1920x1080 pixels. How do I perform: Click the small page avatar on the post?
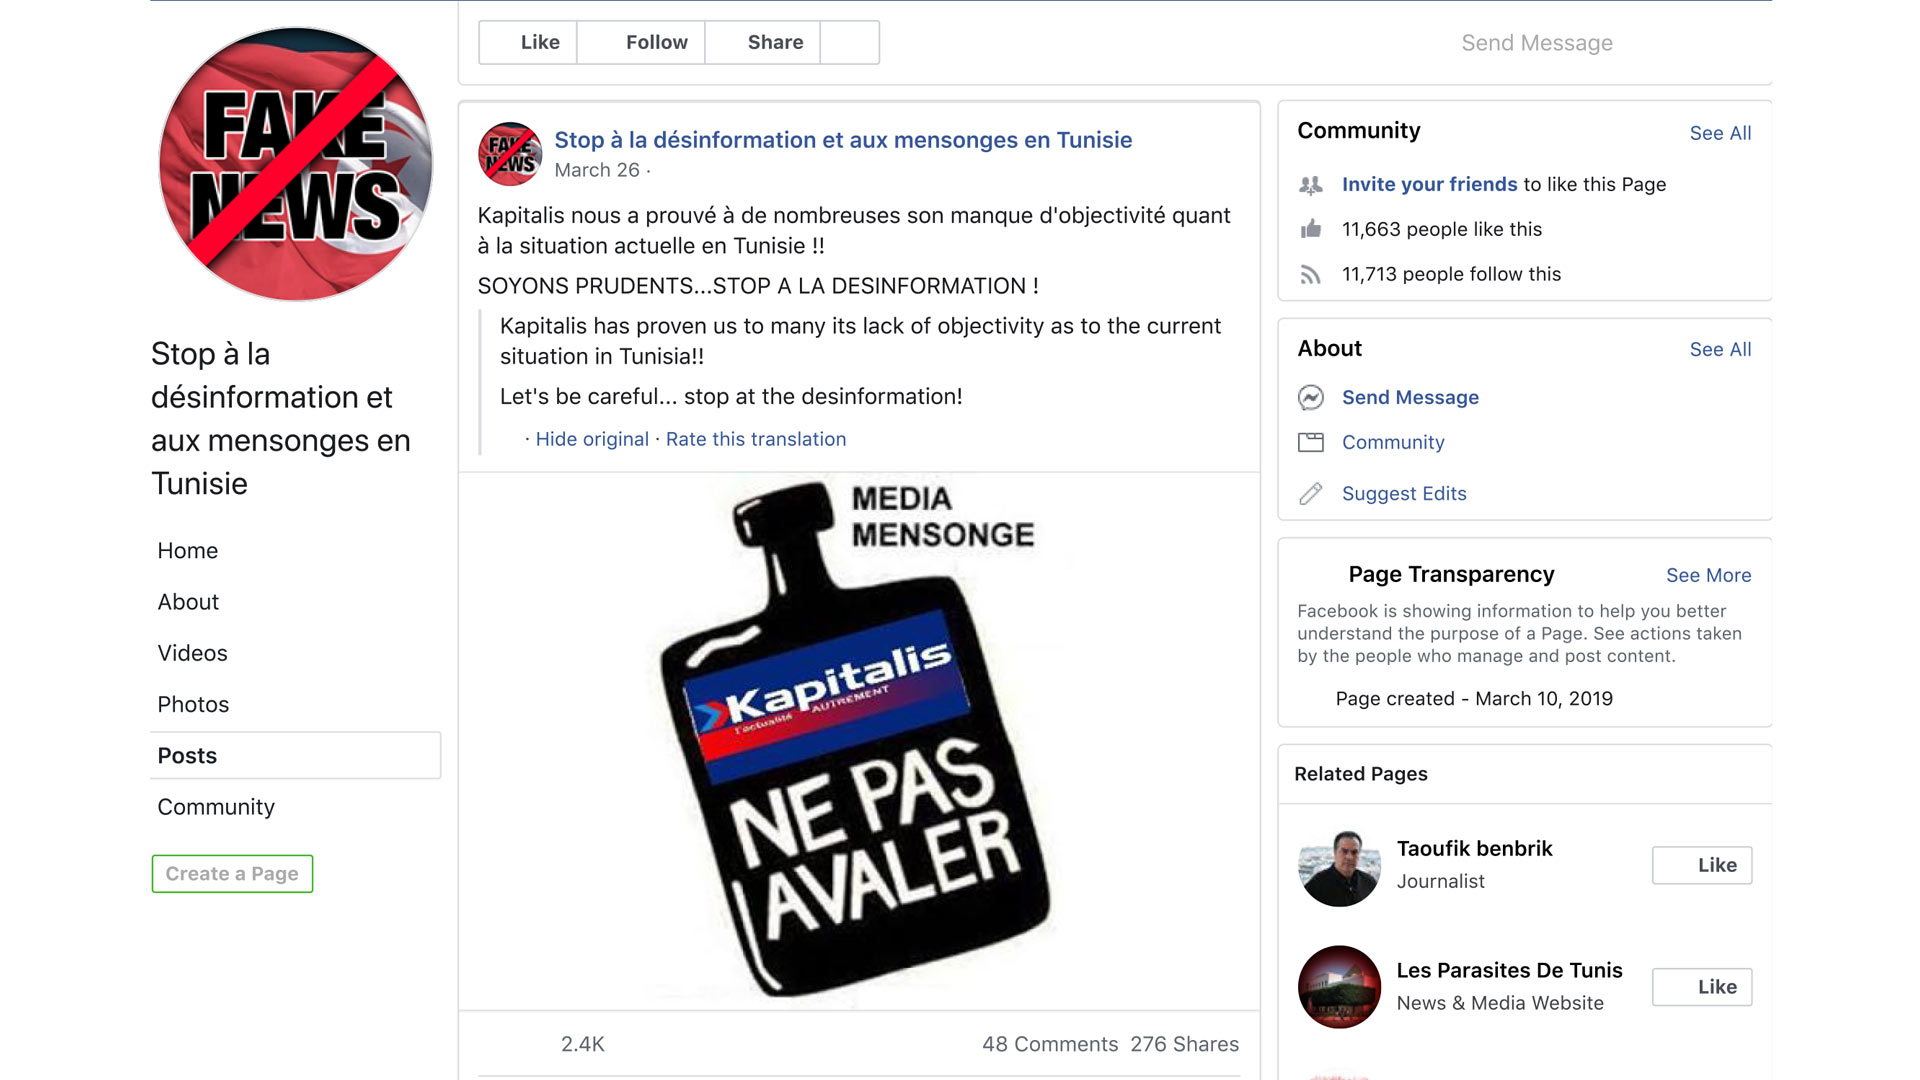coord(510,155)
